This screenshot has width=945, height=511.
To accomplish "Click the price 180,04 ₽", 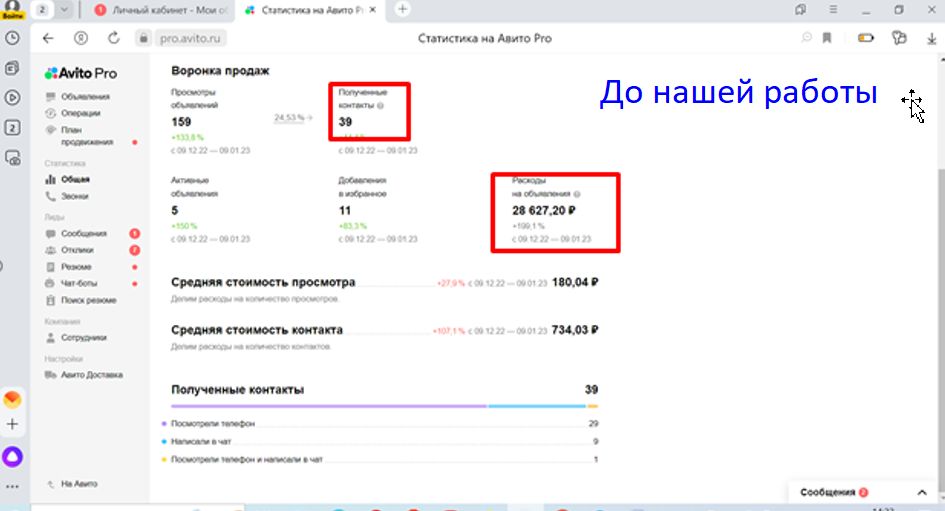I will pyautogui.click(x=574, y=282).
